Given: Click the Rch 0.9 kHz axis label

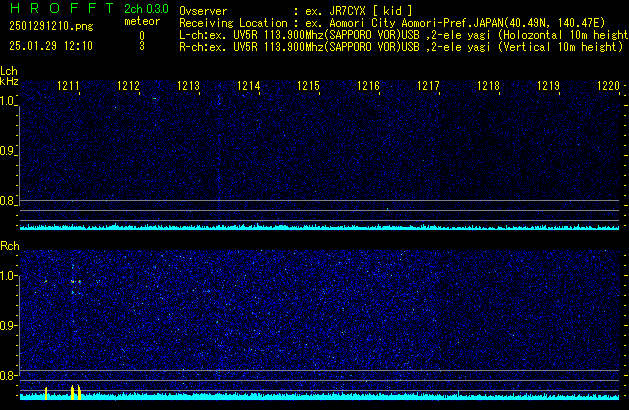Looking at the screenshot, I should coord(7,325).
